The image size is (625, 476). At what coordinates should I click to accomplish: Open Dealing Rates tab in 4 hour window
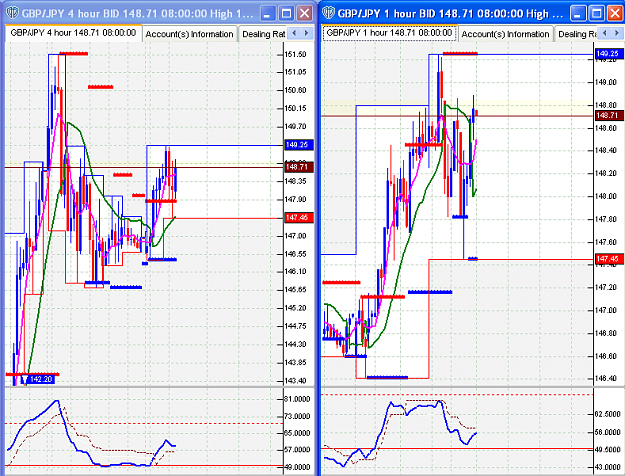click(263, 34)
